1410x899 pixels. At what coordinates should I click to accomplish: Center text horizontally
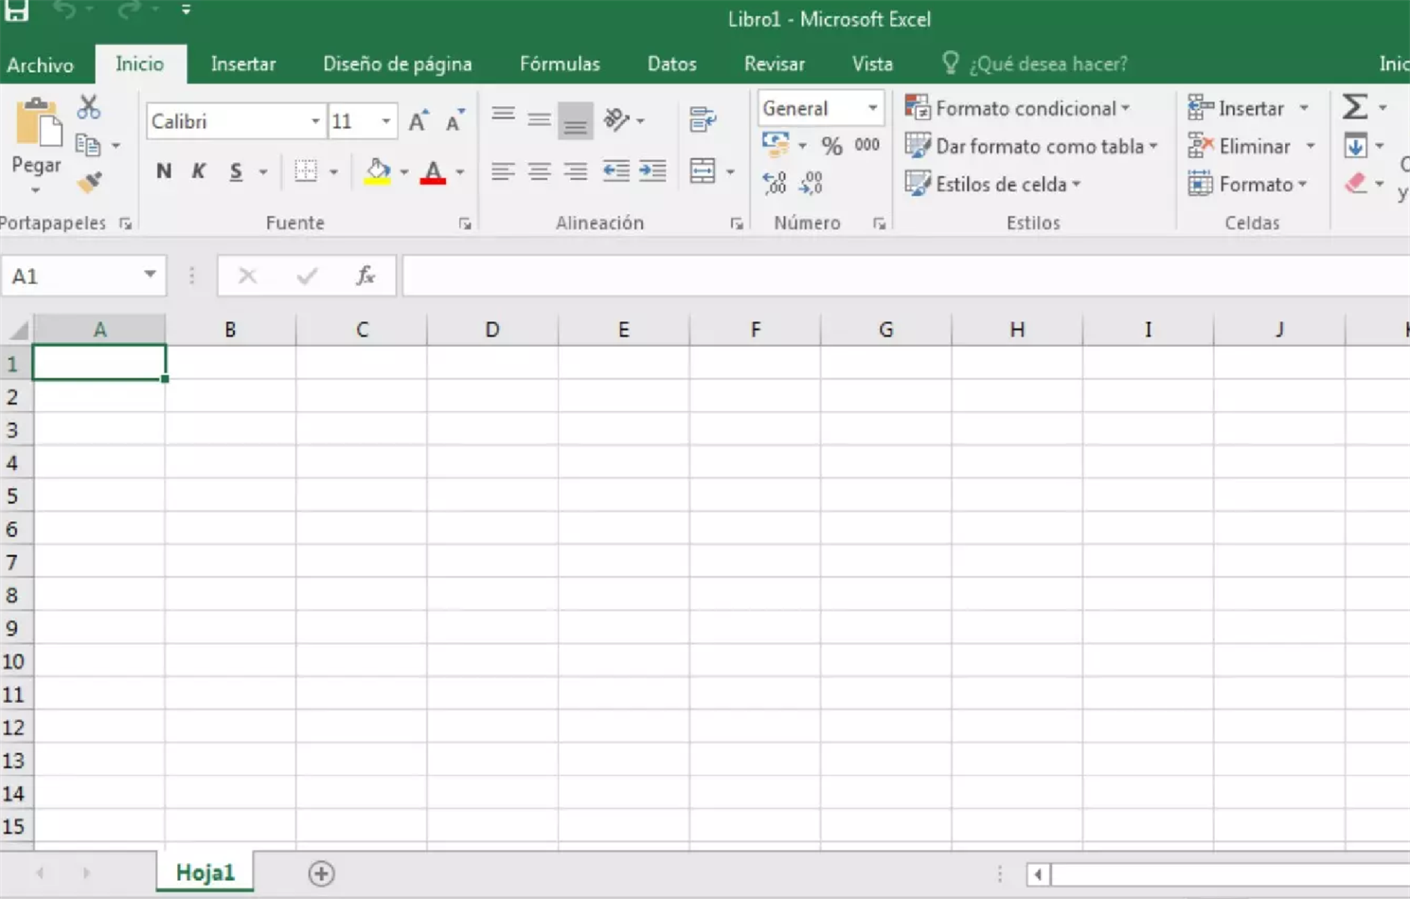pyautogui.click(x=539, y=171)
